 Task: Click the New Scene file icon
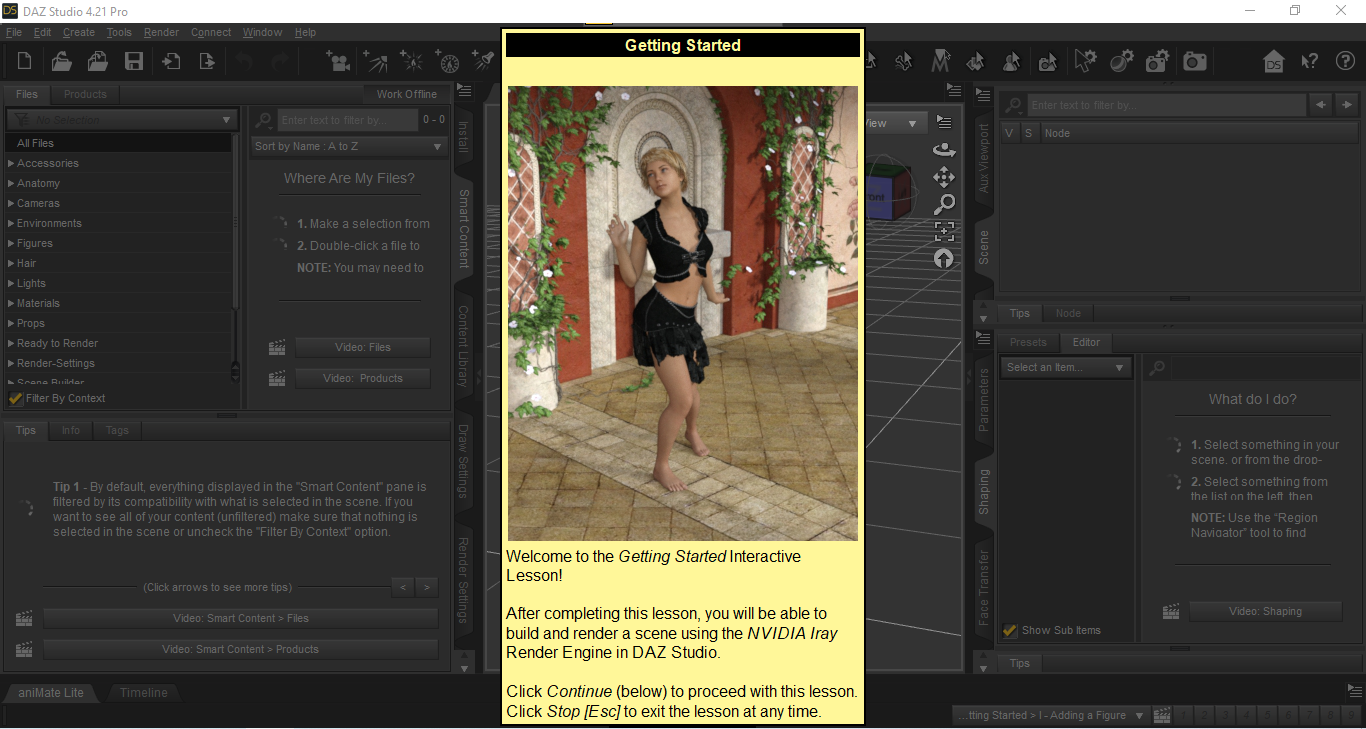pos(25,61)
